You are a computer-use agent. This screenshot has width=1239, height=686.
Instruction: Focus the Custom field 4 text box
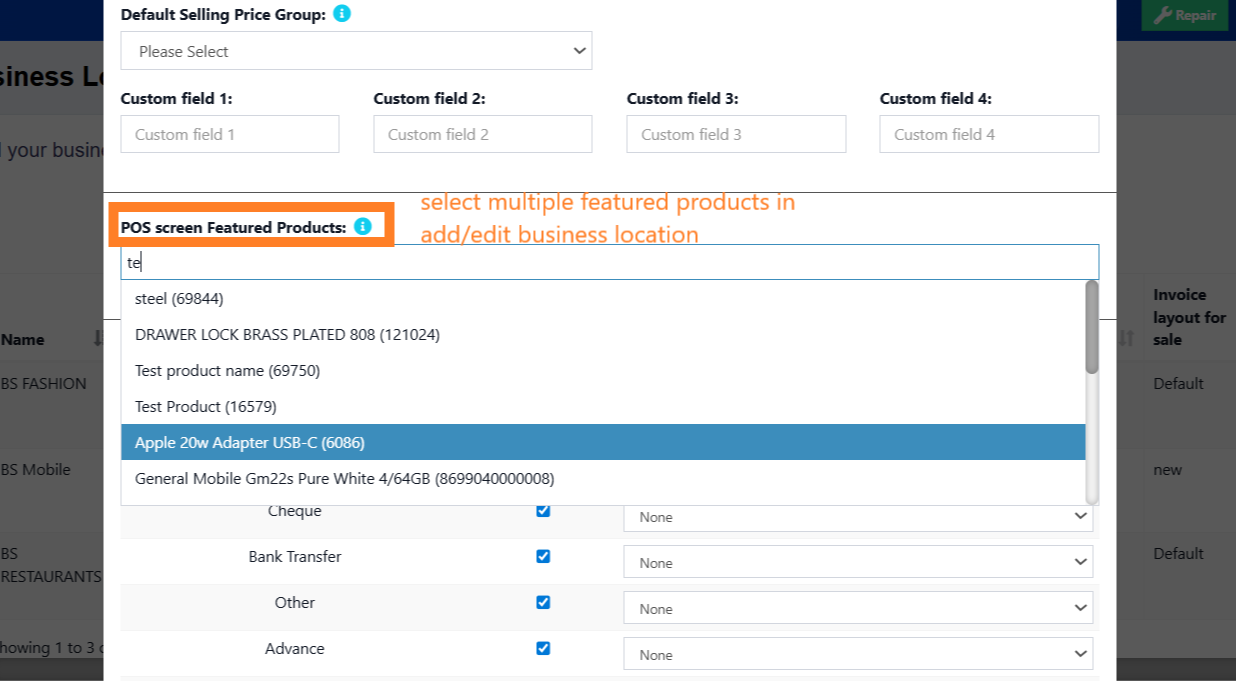[x=989, y=134]
